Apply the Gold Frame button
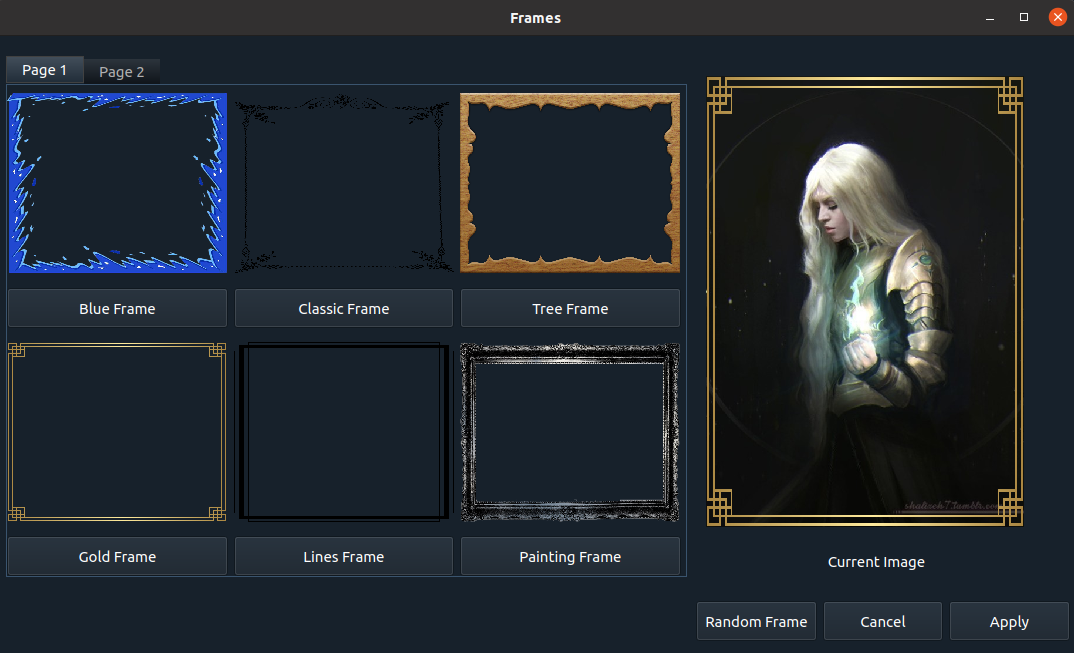Image resolution: width=1074 pixels, height=653 pixels. click(117, 556)
